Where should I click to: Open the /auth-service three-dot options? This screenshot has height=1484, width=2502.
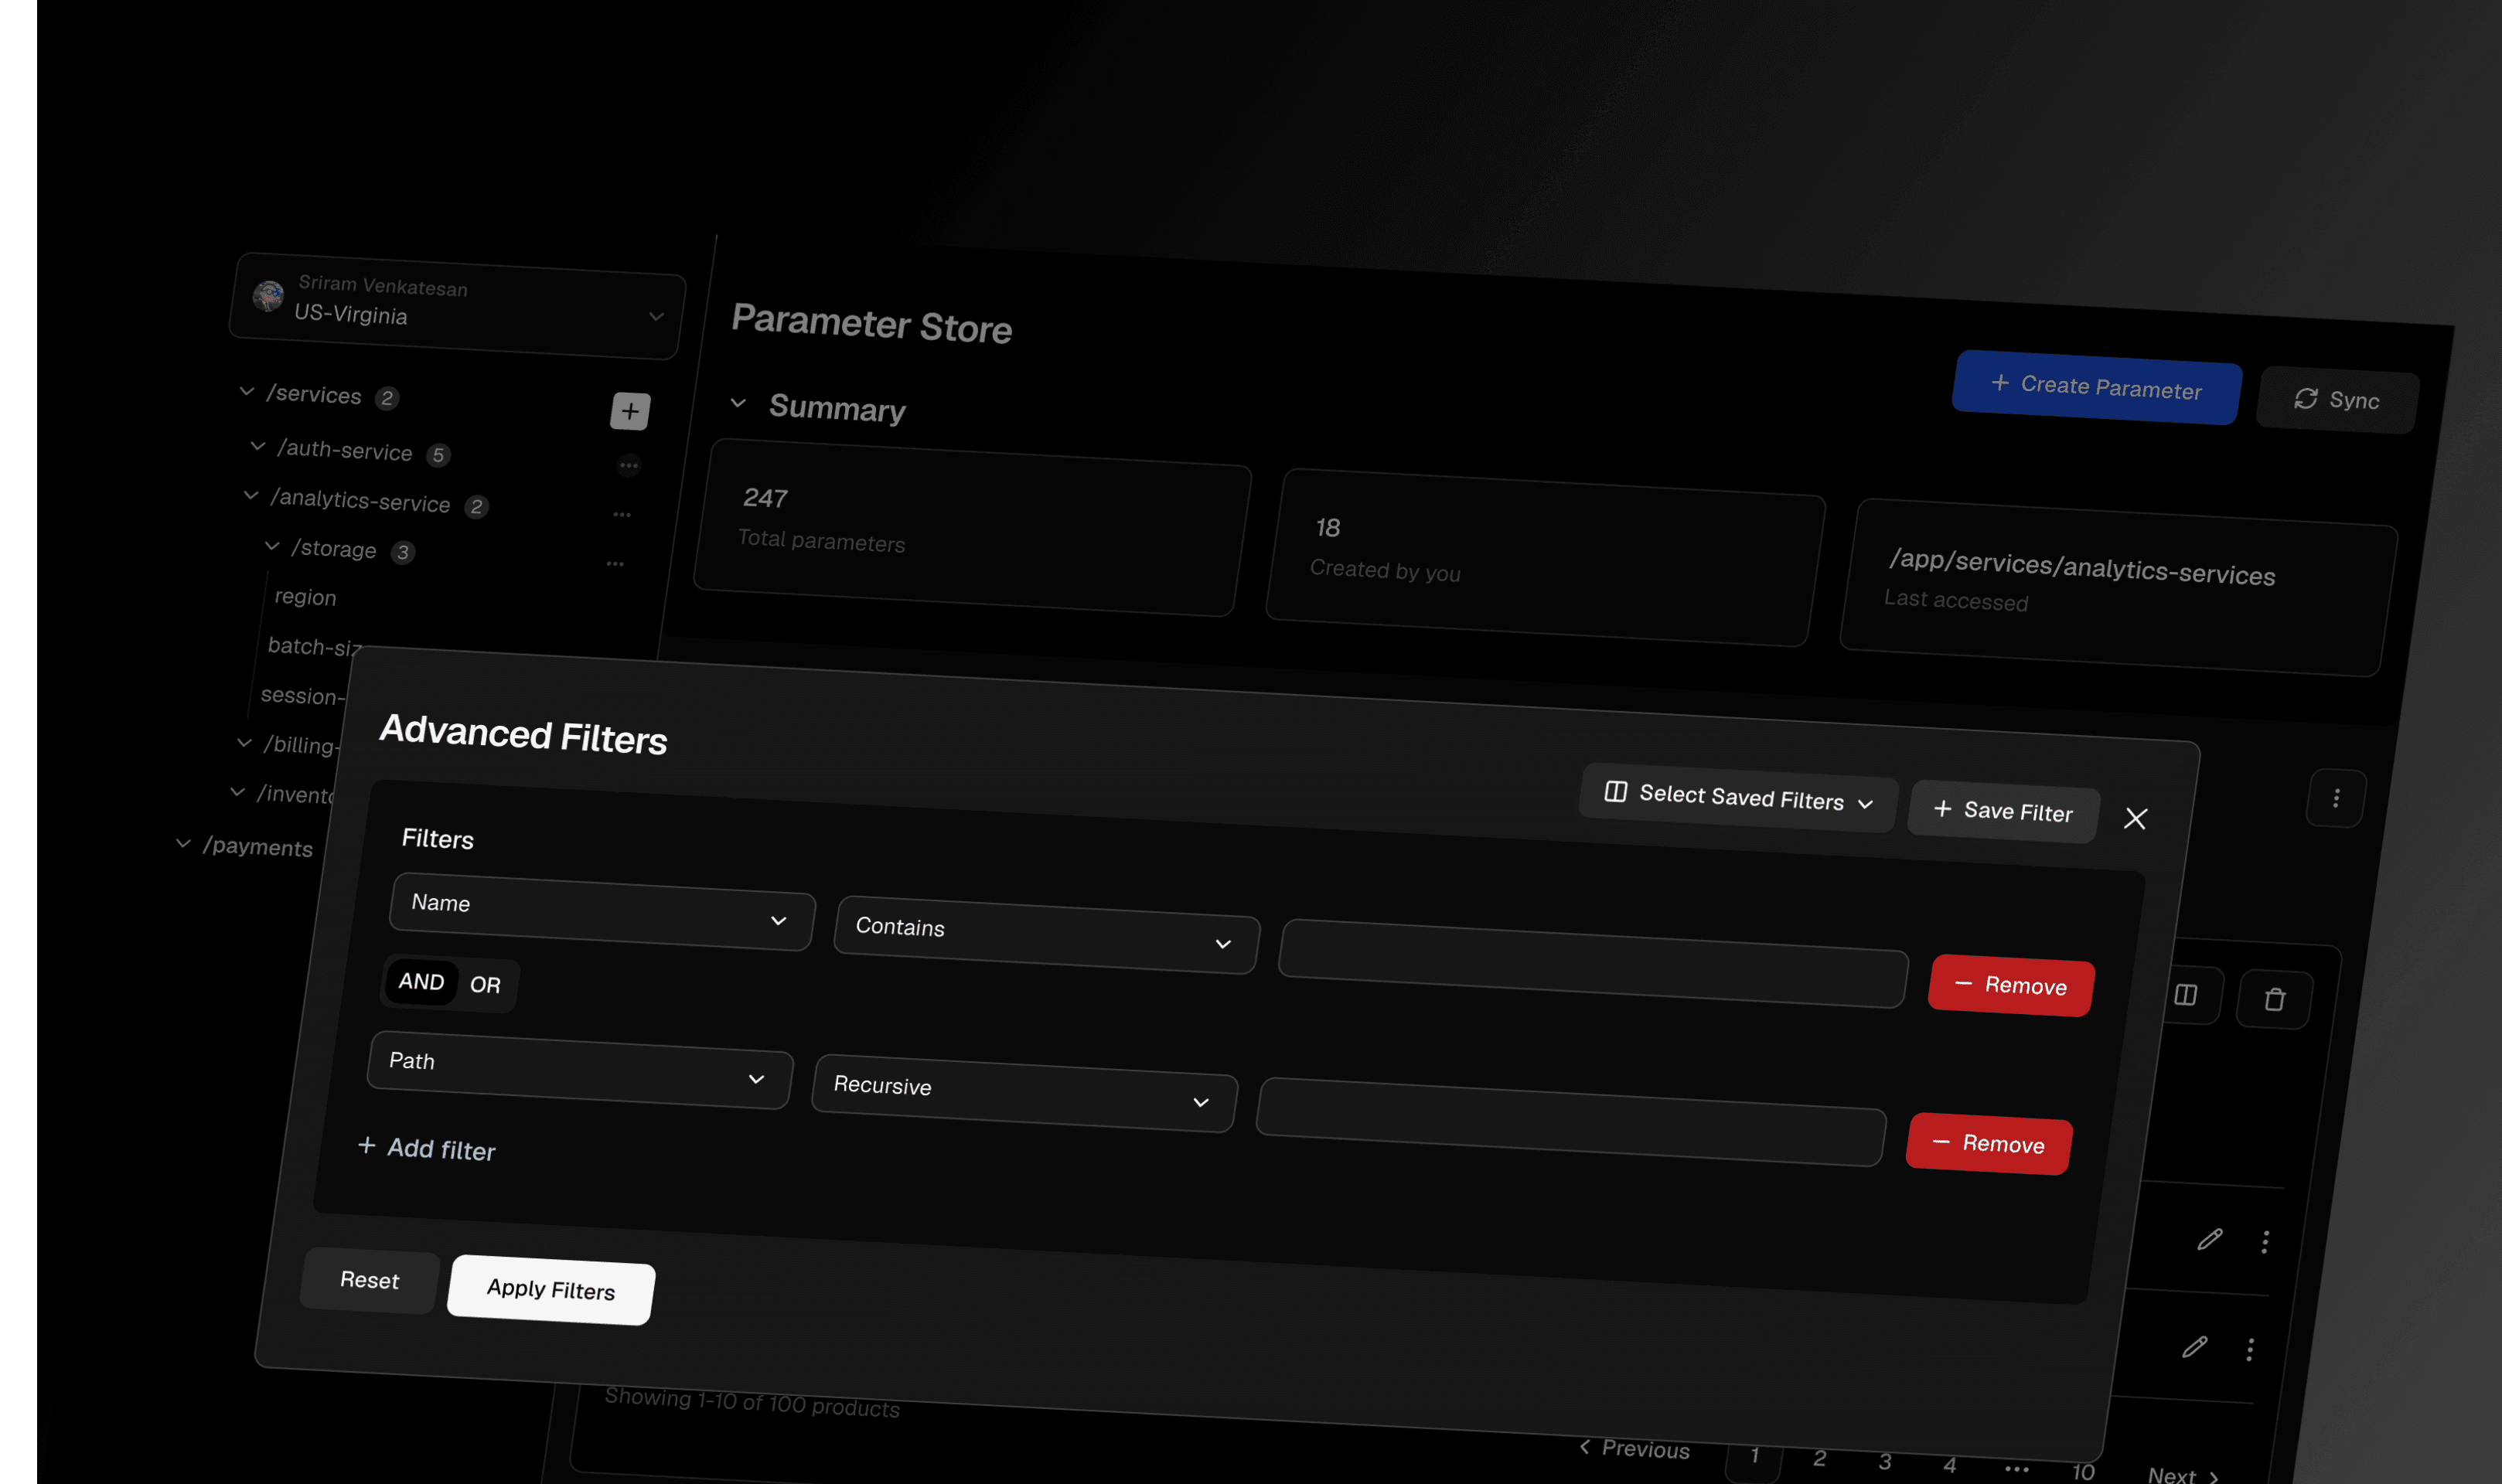pos(628,465)
